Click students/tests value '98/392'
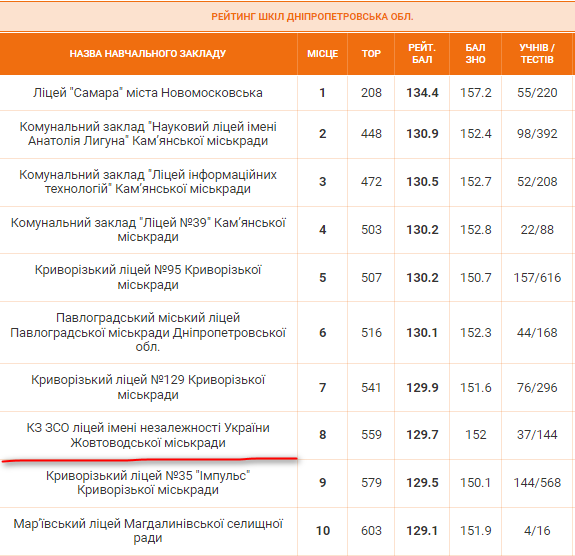The image size is (575, 556). click(x=537, y=134)
